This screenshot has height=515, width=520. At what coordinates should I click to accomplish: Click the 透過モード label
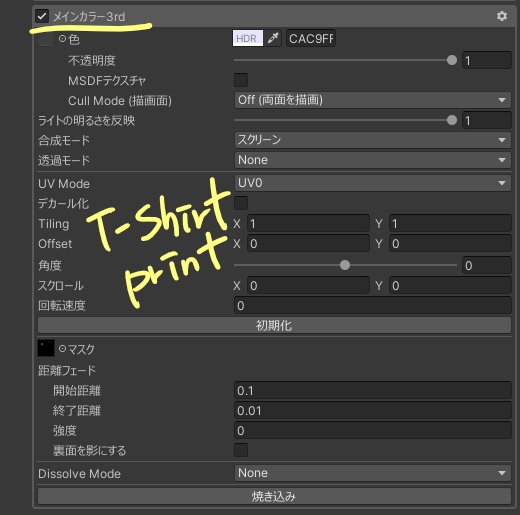tap(64, 160)
